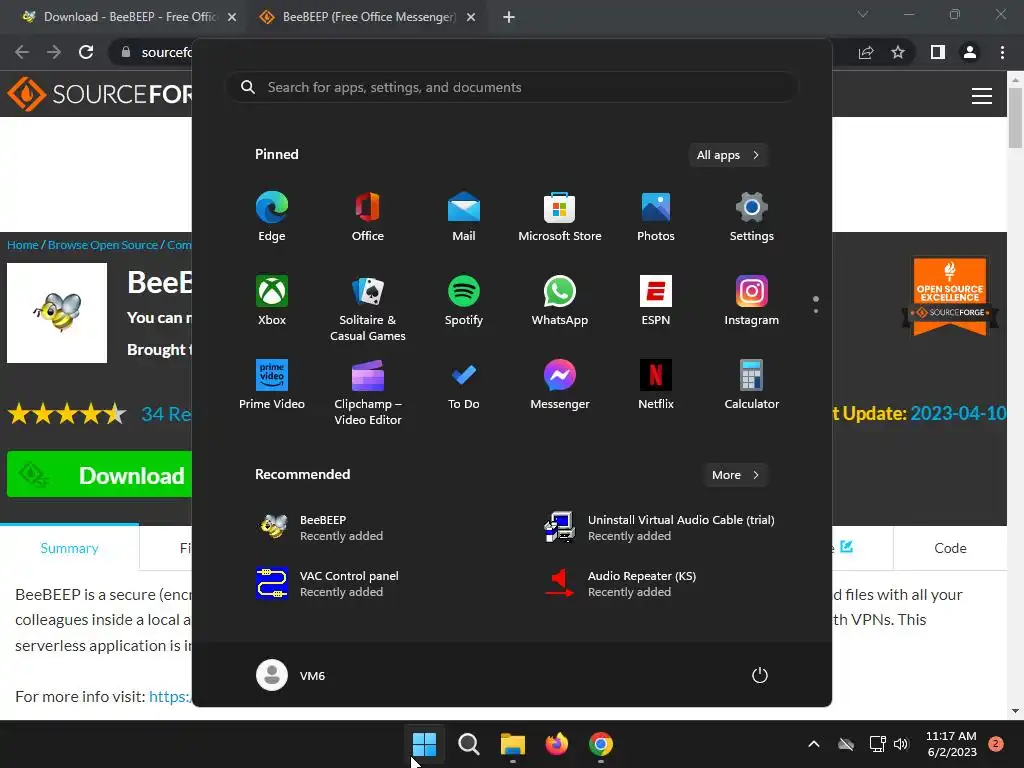
Task: Open Instagram from pinned apps
Action: point(752,300)
